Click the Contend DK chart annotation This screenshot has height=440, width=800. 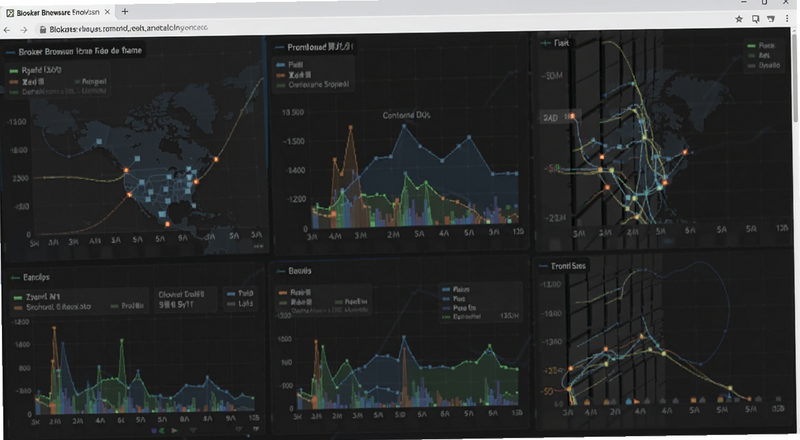coord(406,115)
